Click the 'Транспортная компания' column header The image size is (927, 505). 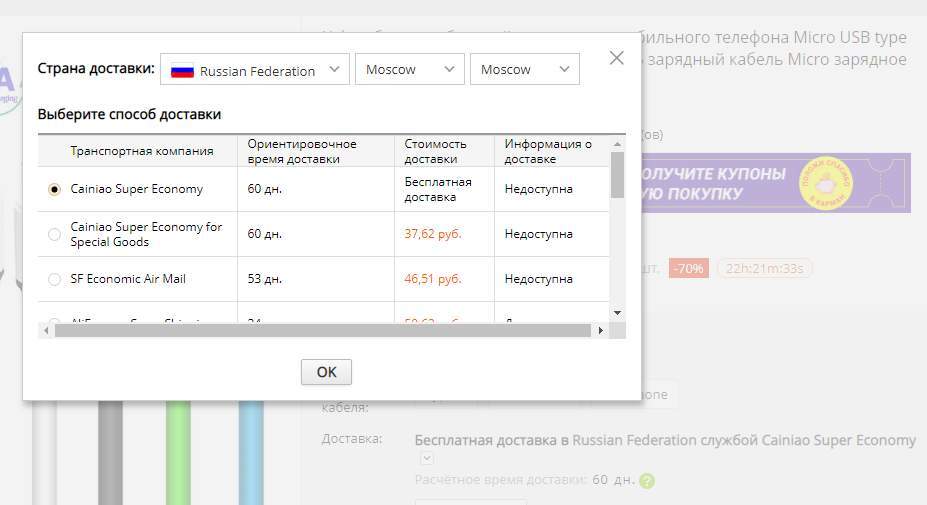142,151
